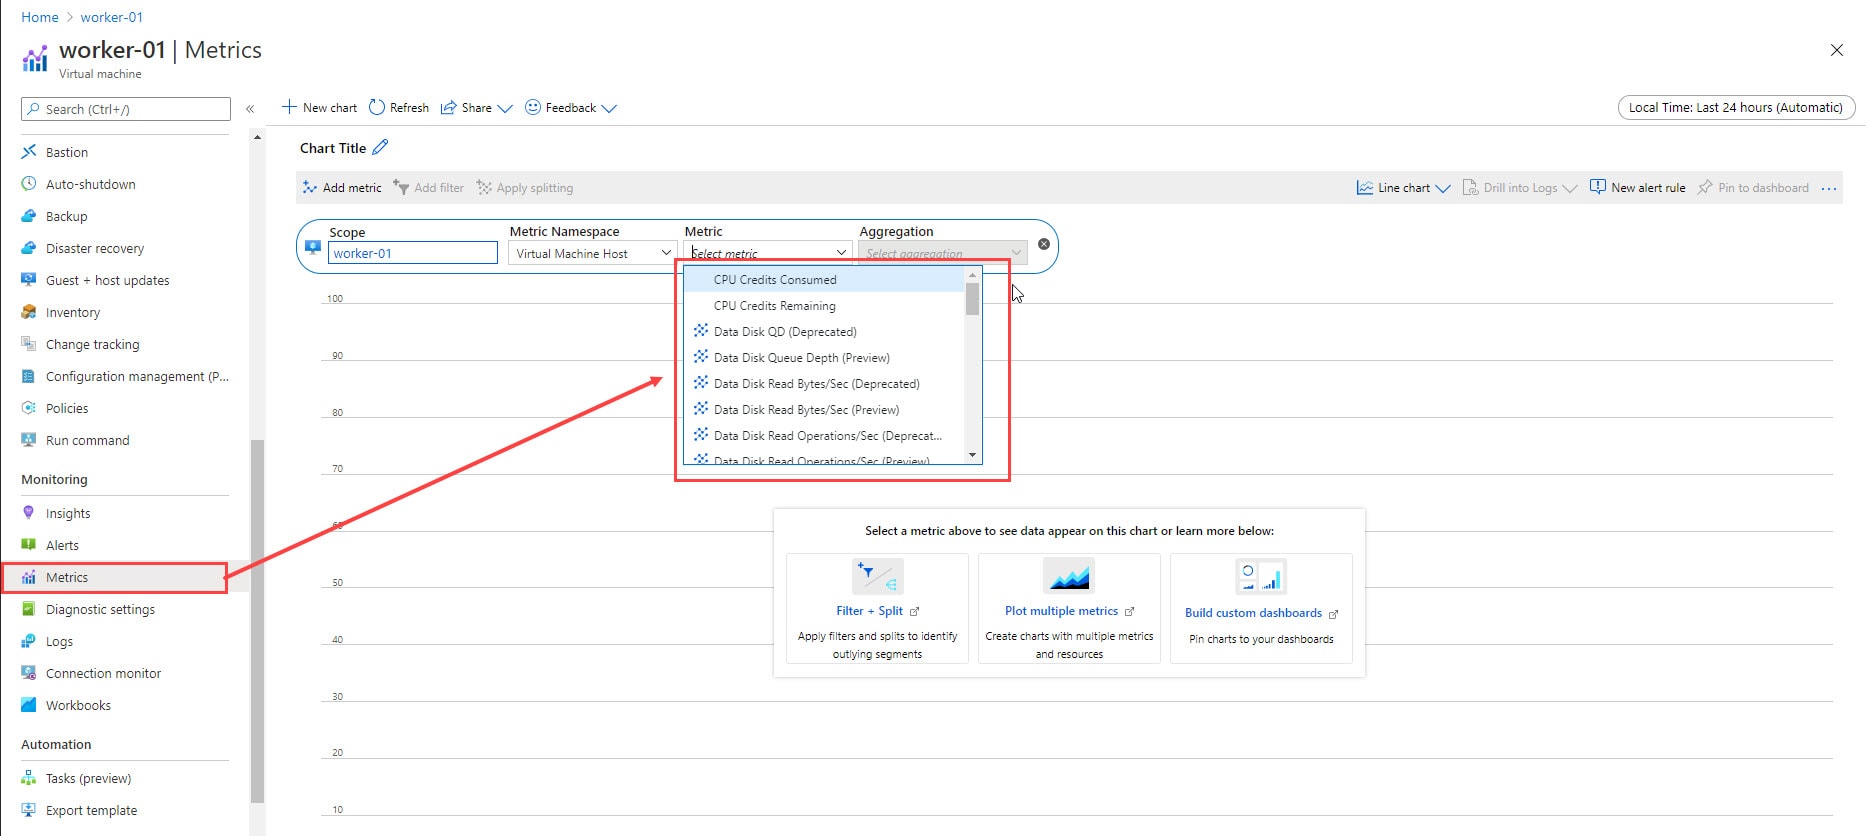Choose Data Disk Queue Depth (Preview) metric
This screenshot has width=1866, height=836.
pyautogui.click(x=801, y=358)
